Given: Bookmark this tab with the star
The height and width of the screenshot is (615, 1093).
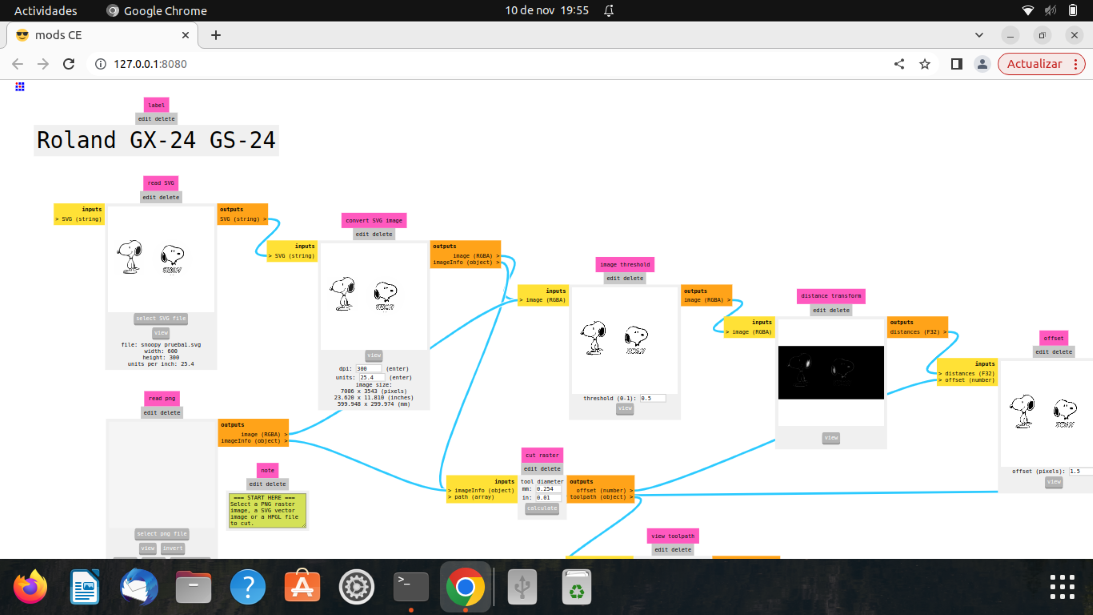Looking at the screenshot, I should [924, 63].
